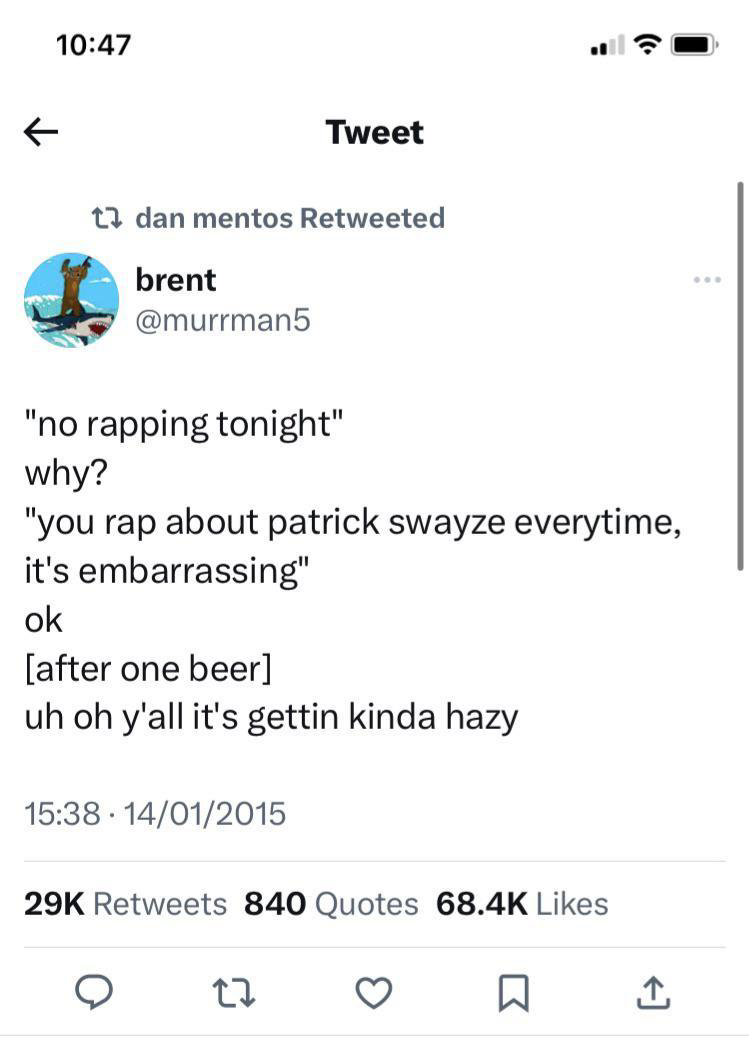Open the @murrman5 handle

[222, 320]
